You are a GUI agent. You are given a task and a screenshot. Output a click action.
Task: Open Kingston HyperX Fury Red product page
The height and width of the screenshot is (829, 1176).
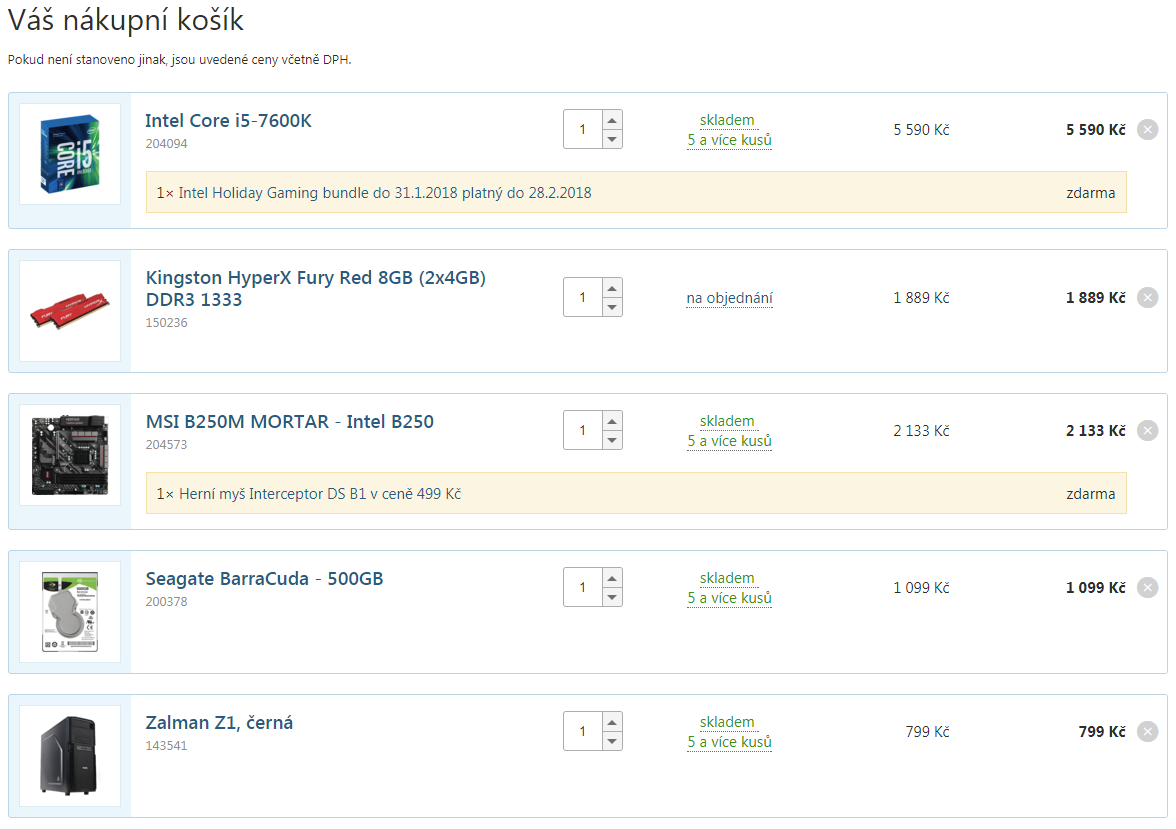315,288
